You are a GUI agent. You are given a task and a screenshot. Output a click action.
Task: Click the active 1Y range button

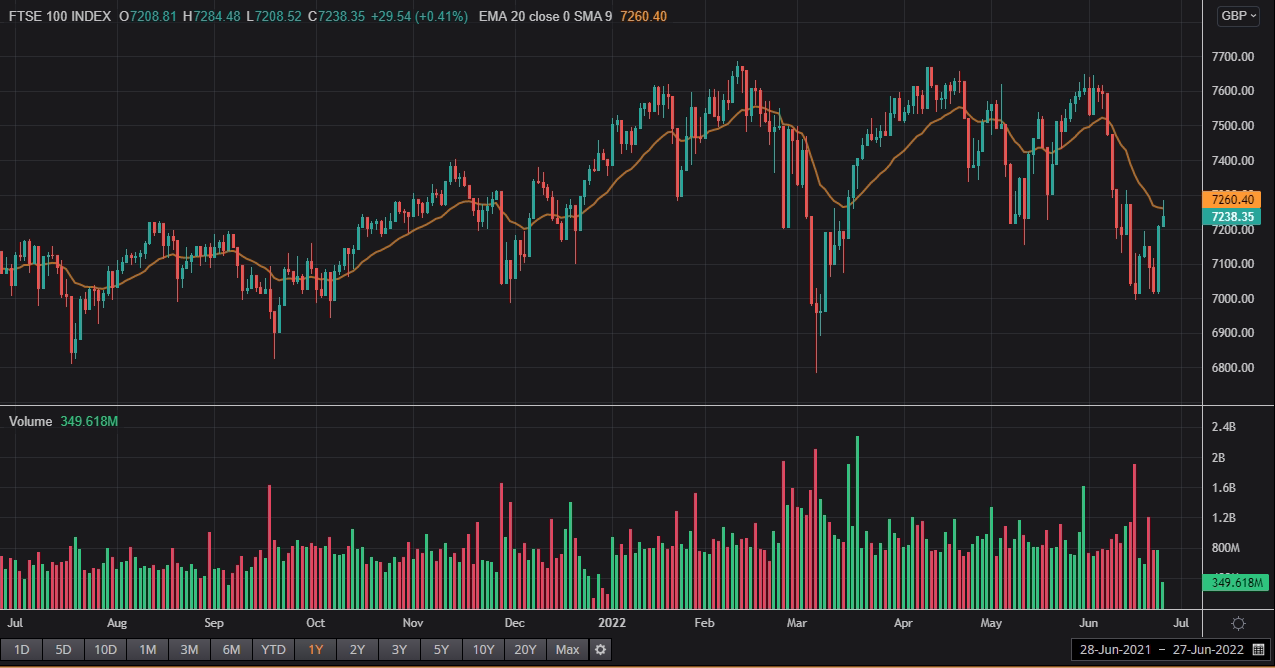[x=315, y=650]
